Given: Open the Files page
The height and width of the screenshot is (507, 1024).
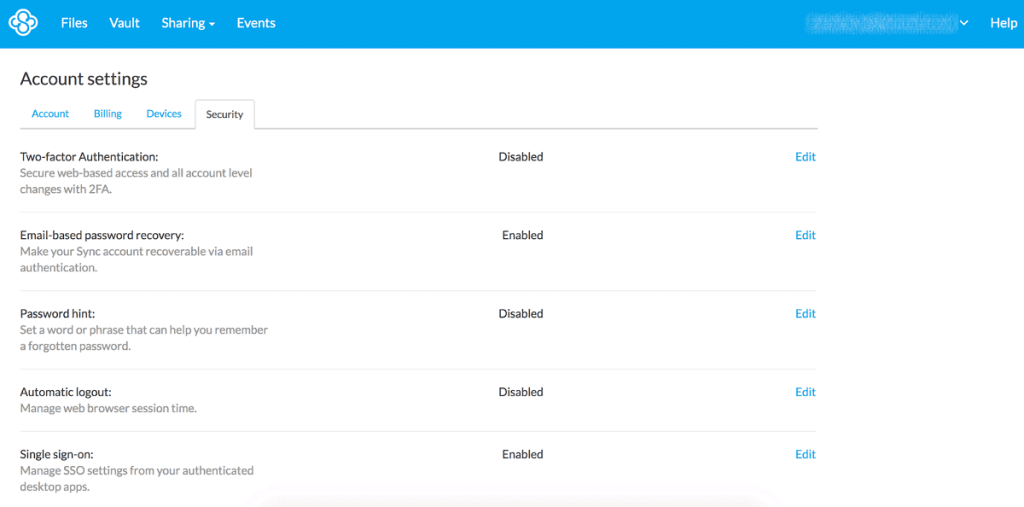Looking at the screenshot, I should [x=74, y=23].
